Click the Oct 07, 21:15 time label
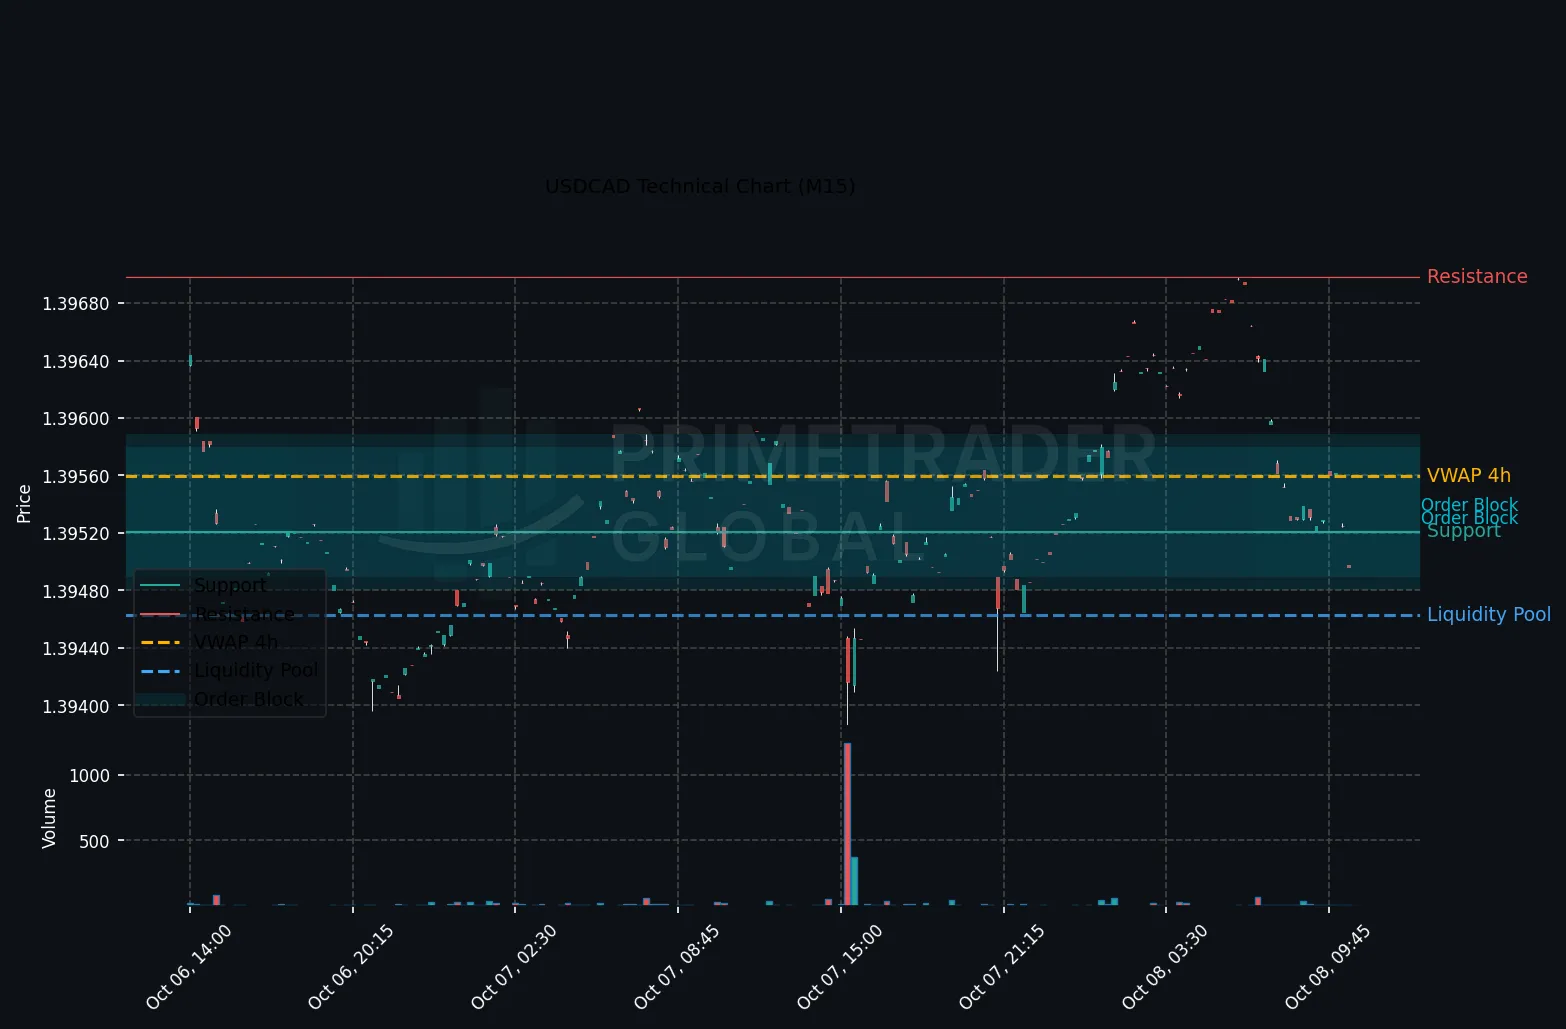The width and height of the screenshot is (1566, 1029). [x=1002, y=966]
